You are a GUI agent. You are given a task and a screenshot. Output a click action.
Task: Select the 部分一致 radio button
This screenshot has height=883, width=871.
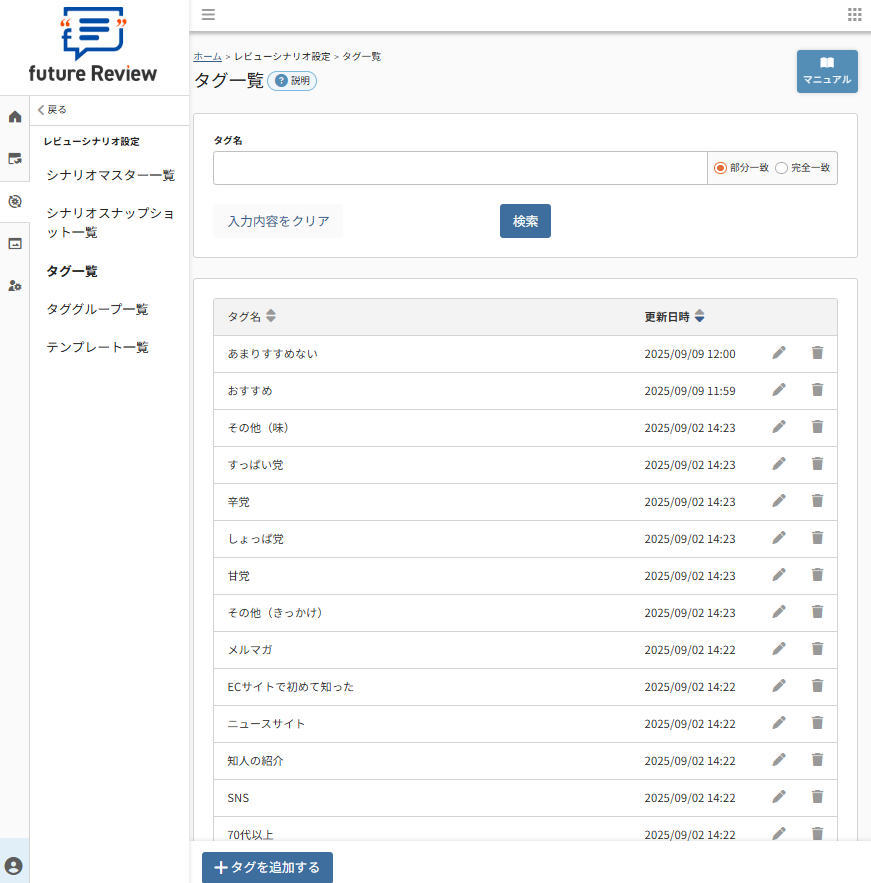click(x=722, y=168)
